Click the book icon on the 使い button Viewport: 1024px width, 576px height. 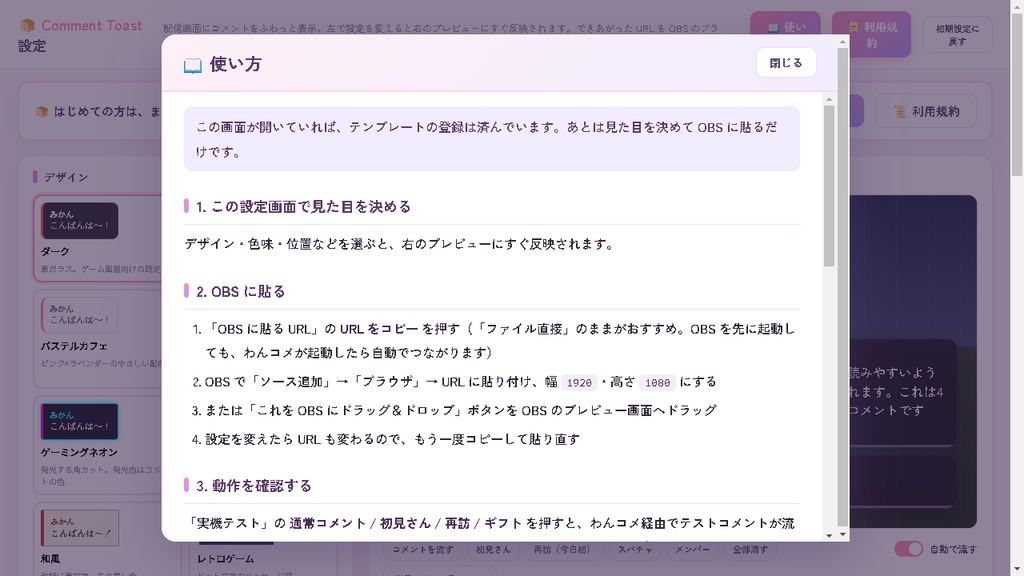click(773, 27)
